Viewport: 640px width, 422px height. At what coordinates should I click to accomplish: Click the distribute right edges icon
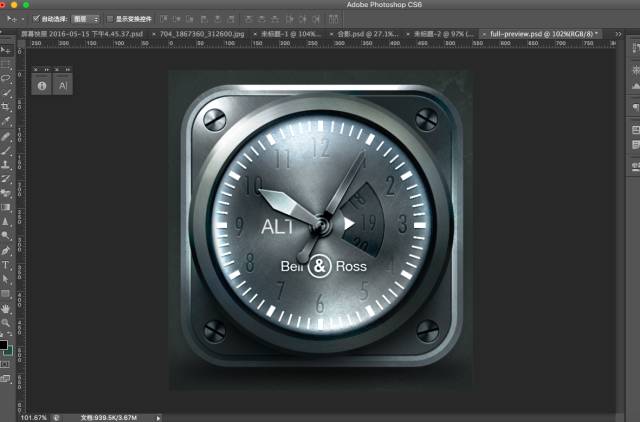click(x=316, y=19)
